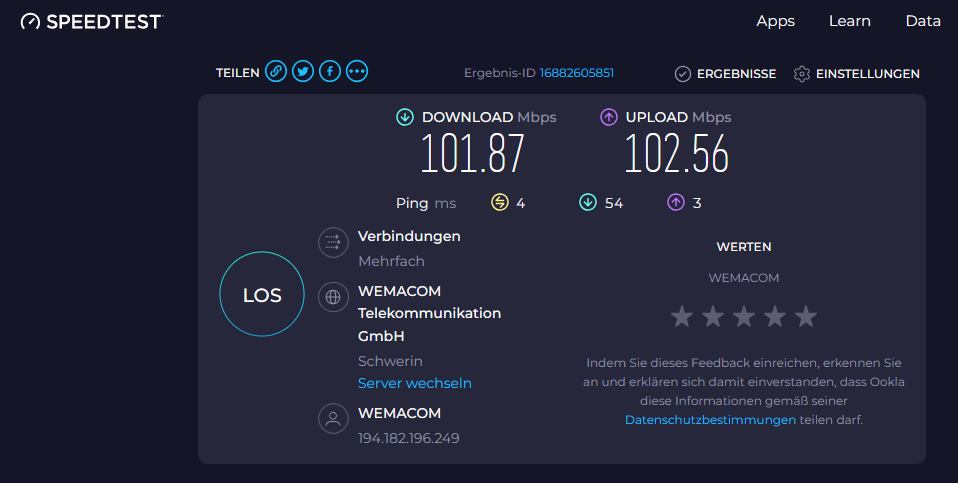
Task: Click the Verbindungen label
Action: point(409,237)
